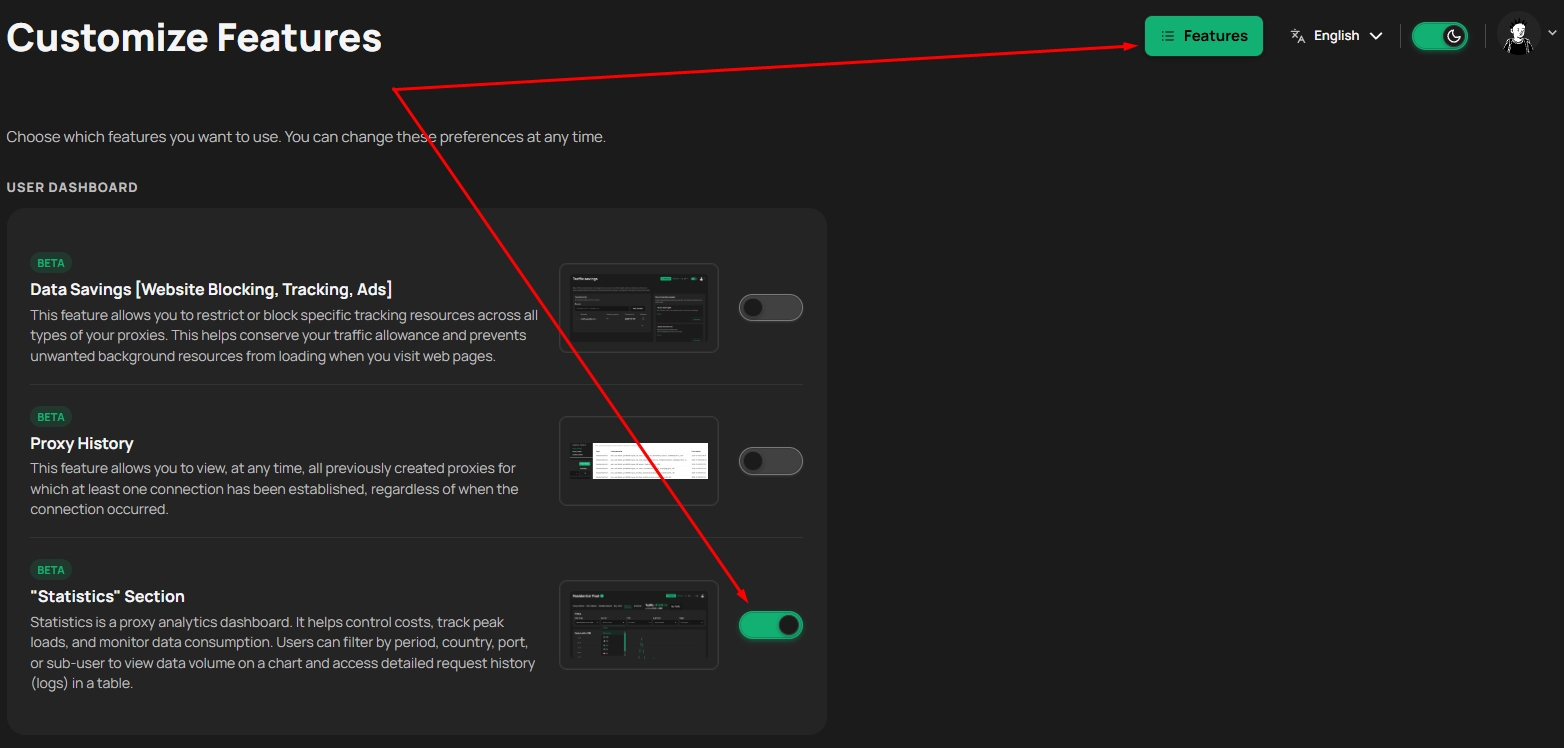Click the Customize Features page heading

(x=194, y=38)
